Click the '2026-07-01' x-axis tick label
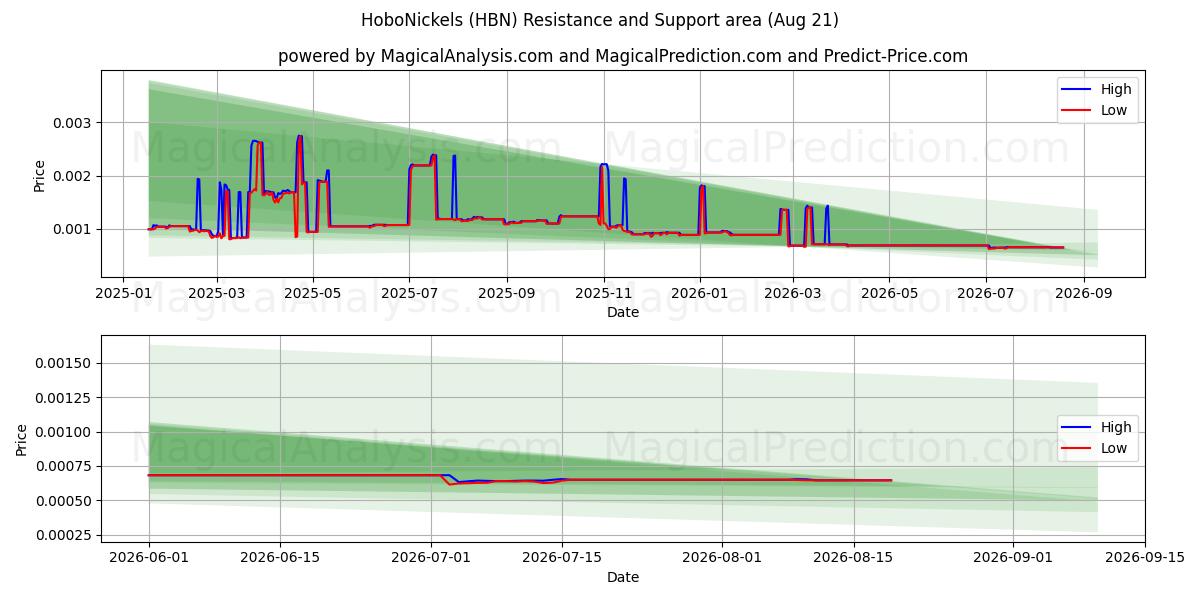Image resolution: width=1200 pixels, height=600 pixels. coord(431,558)
